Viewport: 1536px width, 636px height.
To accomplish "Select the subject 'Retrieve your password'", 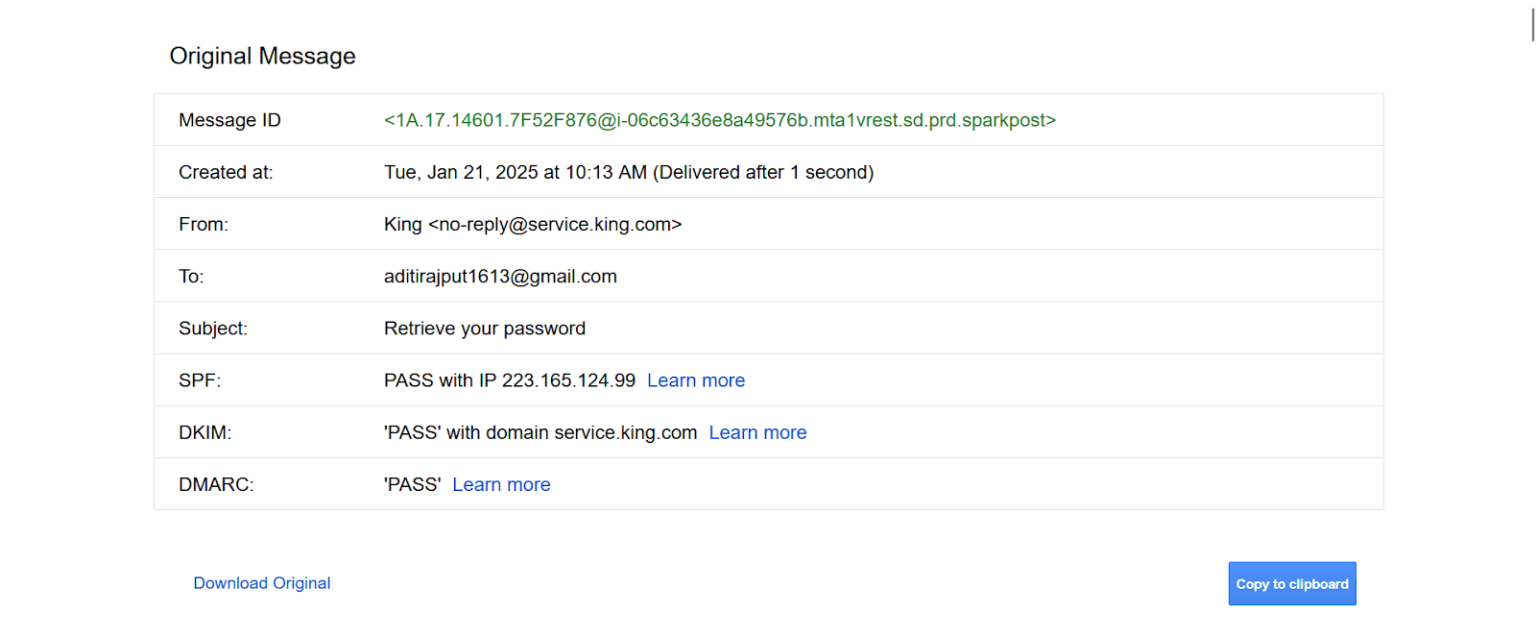I will pyautogui.click(x=485, y=328).
